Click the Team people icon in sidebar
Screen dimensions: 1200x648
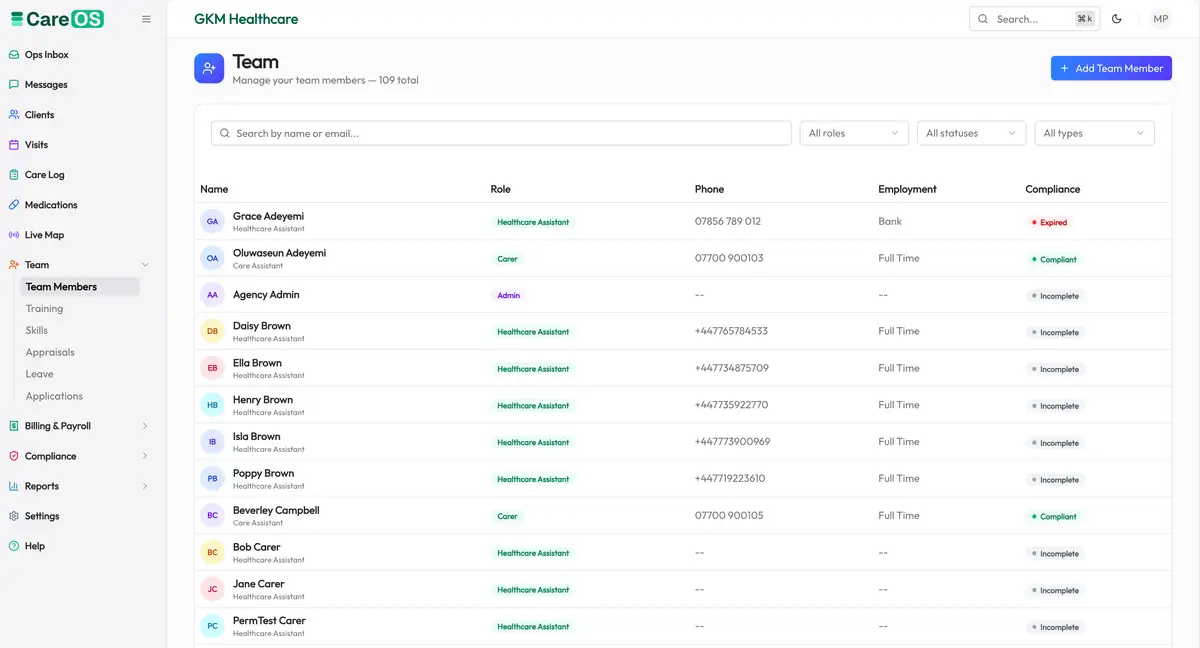coord(14,265)
